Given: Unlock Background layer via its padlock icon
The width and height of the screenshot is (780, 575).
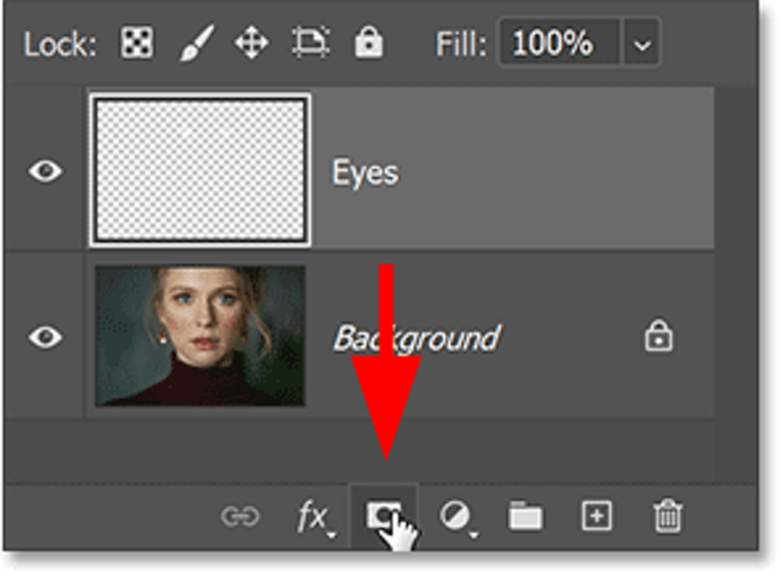Looking at the screenshot, I should click(659, 336).
